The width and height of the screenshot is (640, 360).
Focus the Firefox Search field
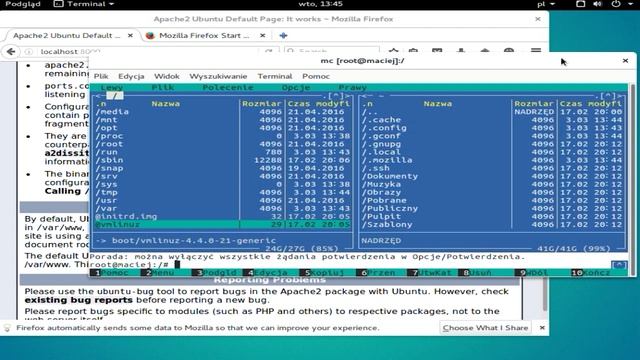pos(332,51)
